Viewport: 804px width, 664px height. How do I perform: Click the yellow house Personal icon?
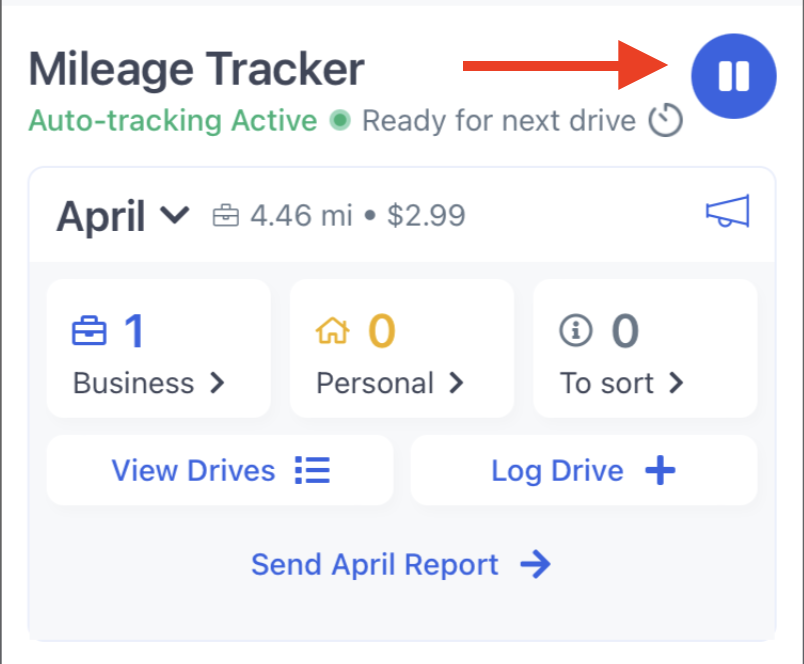coord(333,330)
